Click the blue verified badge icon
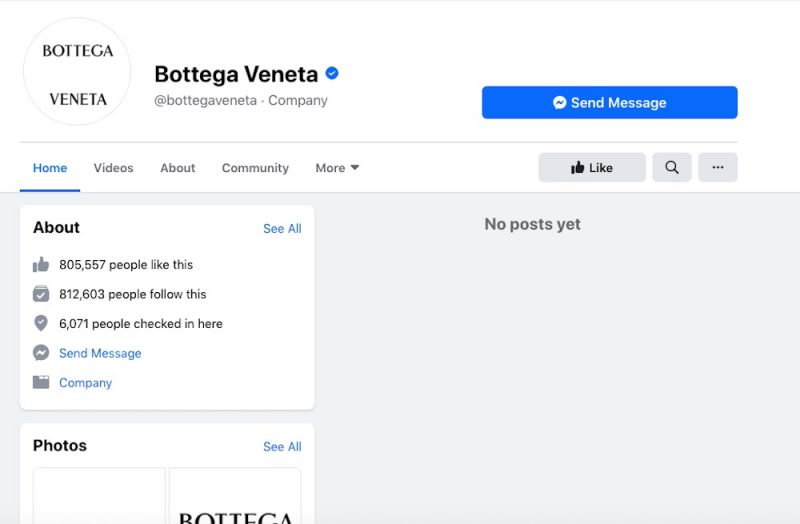The image size is (800, 524). click(x=332, y=73)
